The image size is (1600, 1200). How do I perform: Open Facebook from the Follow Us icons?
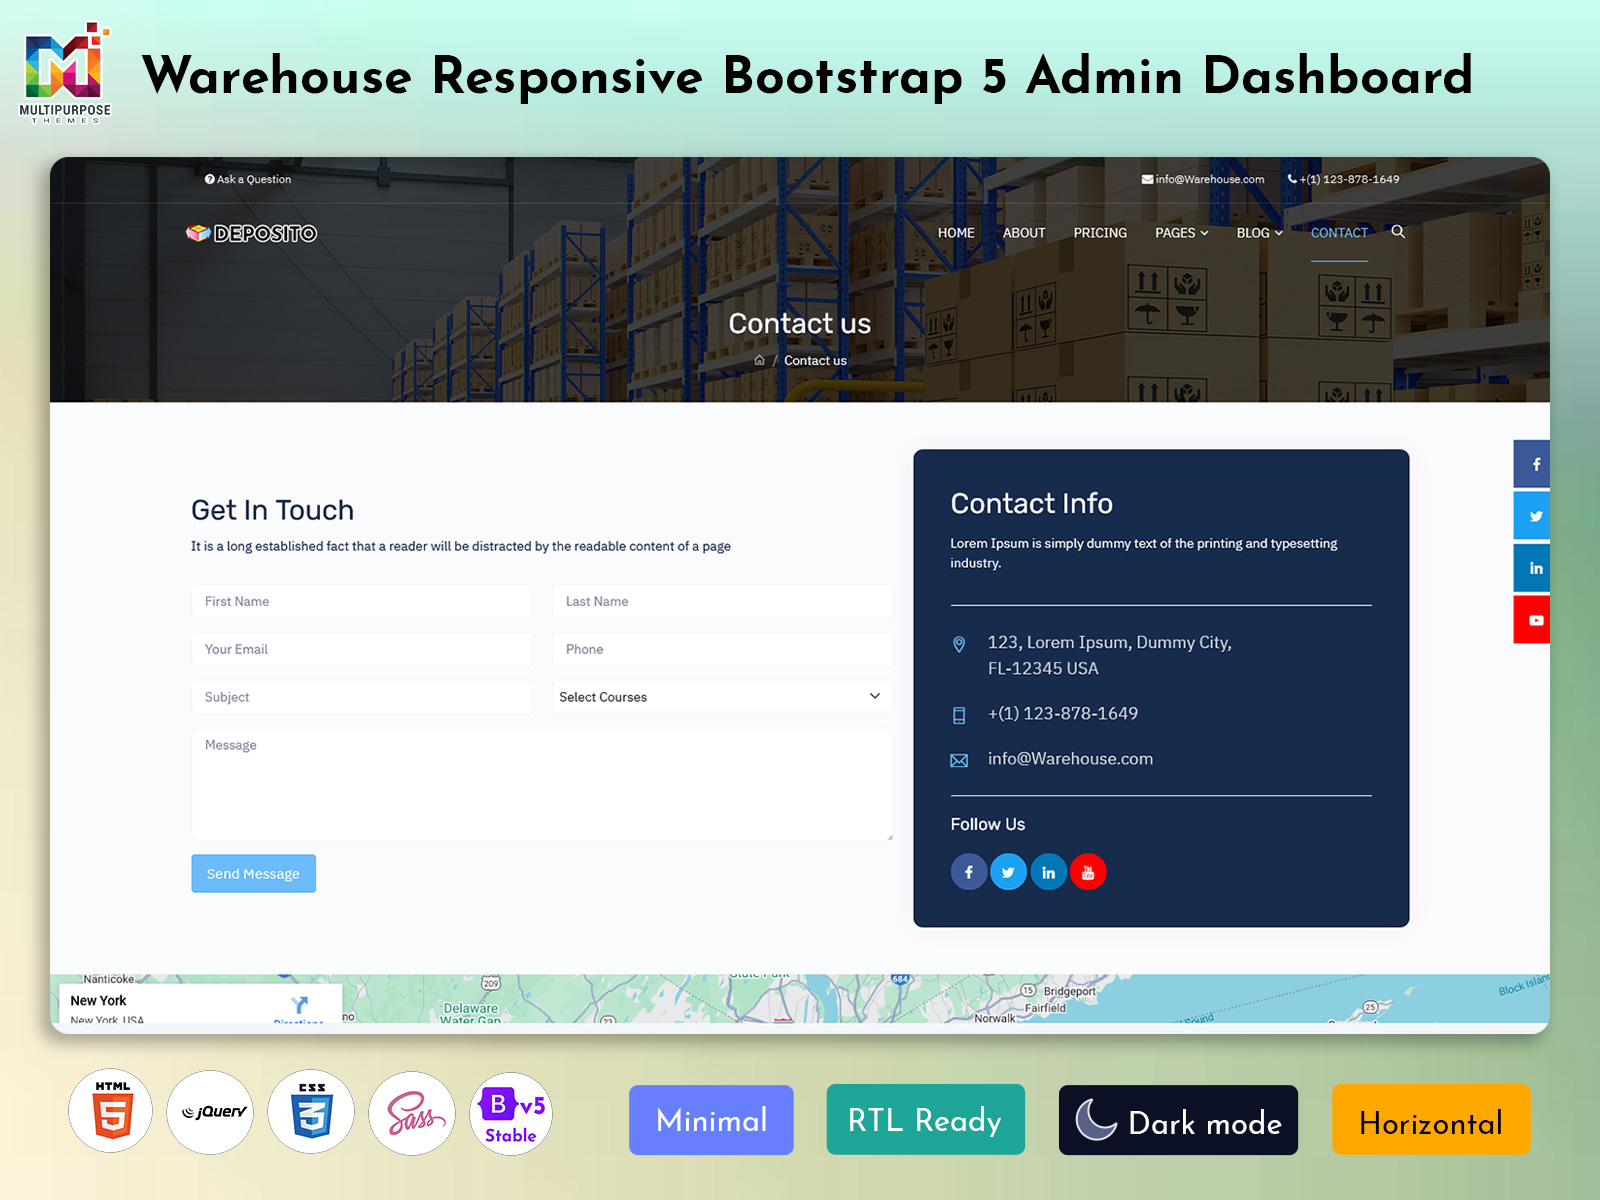point(968,871)
